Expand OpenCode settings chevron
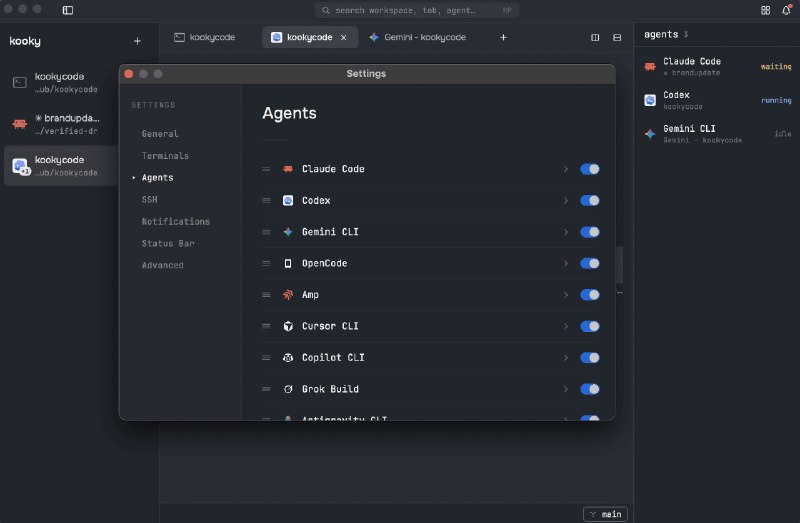This screenshot has height=523, width=800. tap(565, 263)
